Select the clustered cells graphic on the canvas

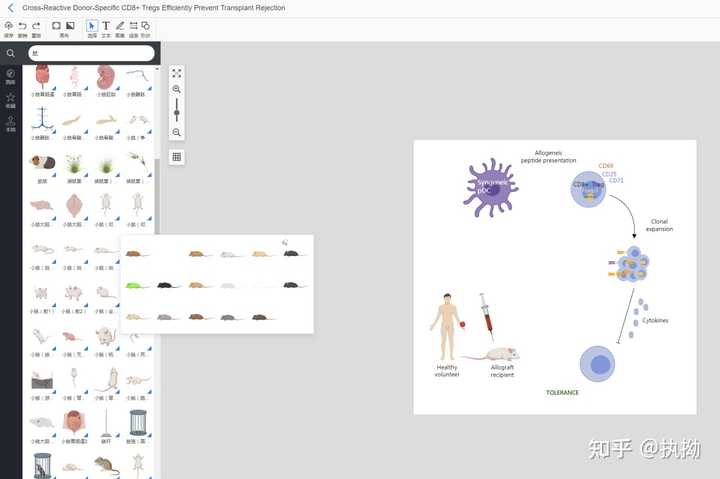631,264
